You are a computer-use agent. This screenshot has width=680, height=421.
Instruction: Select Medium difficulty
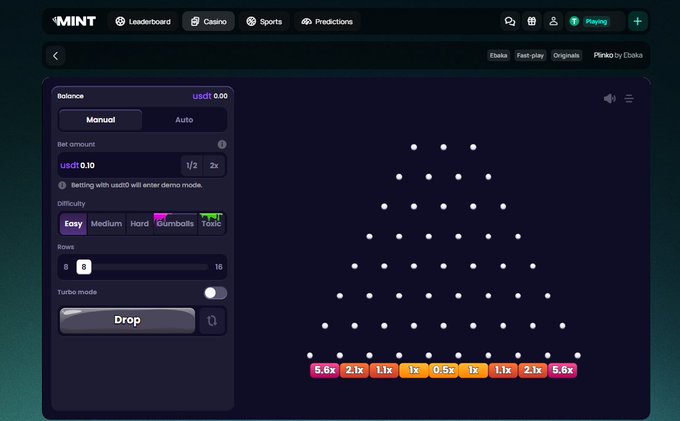[106, 224]
